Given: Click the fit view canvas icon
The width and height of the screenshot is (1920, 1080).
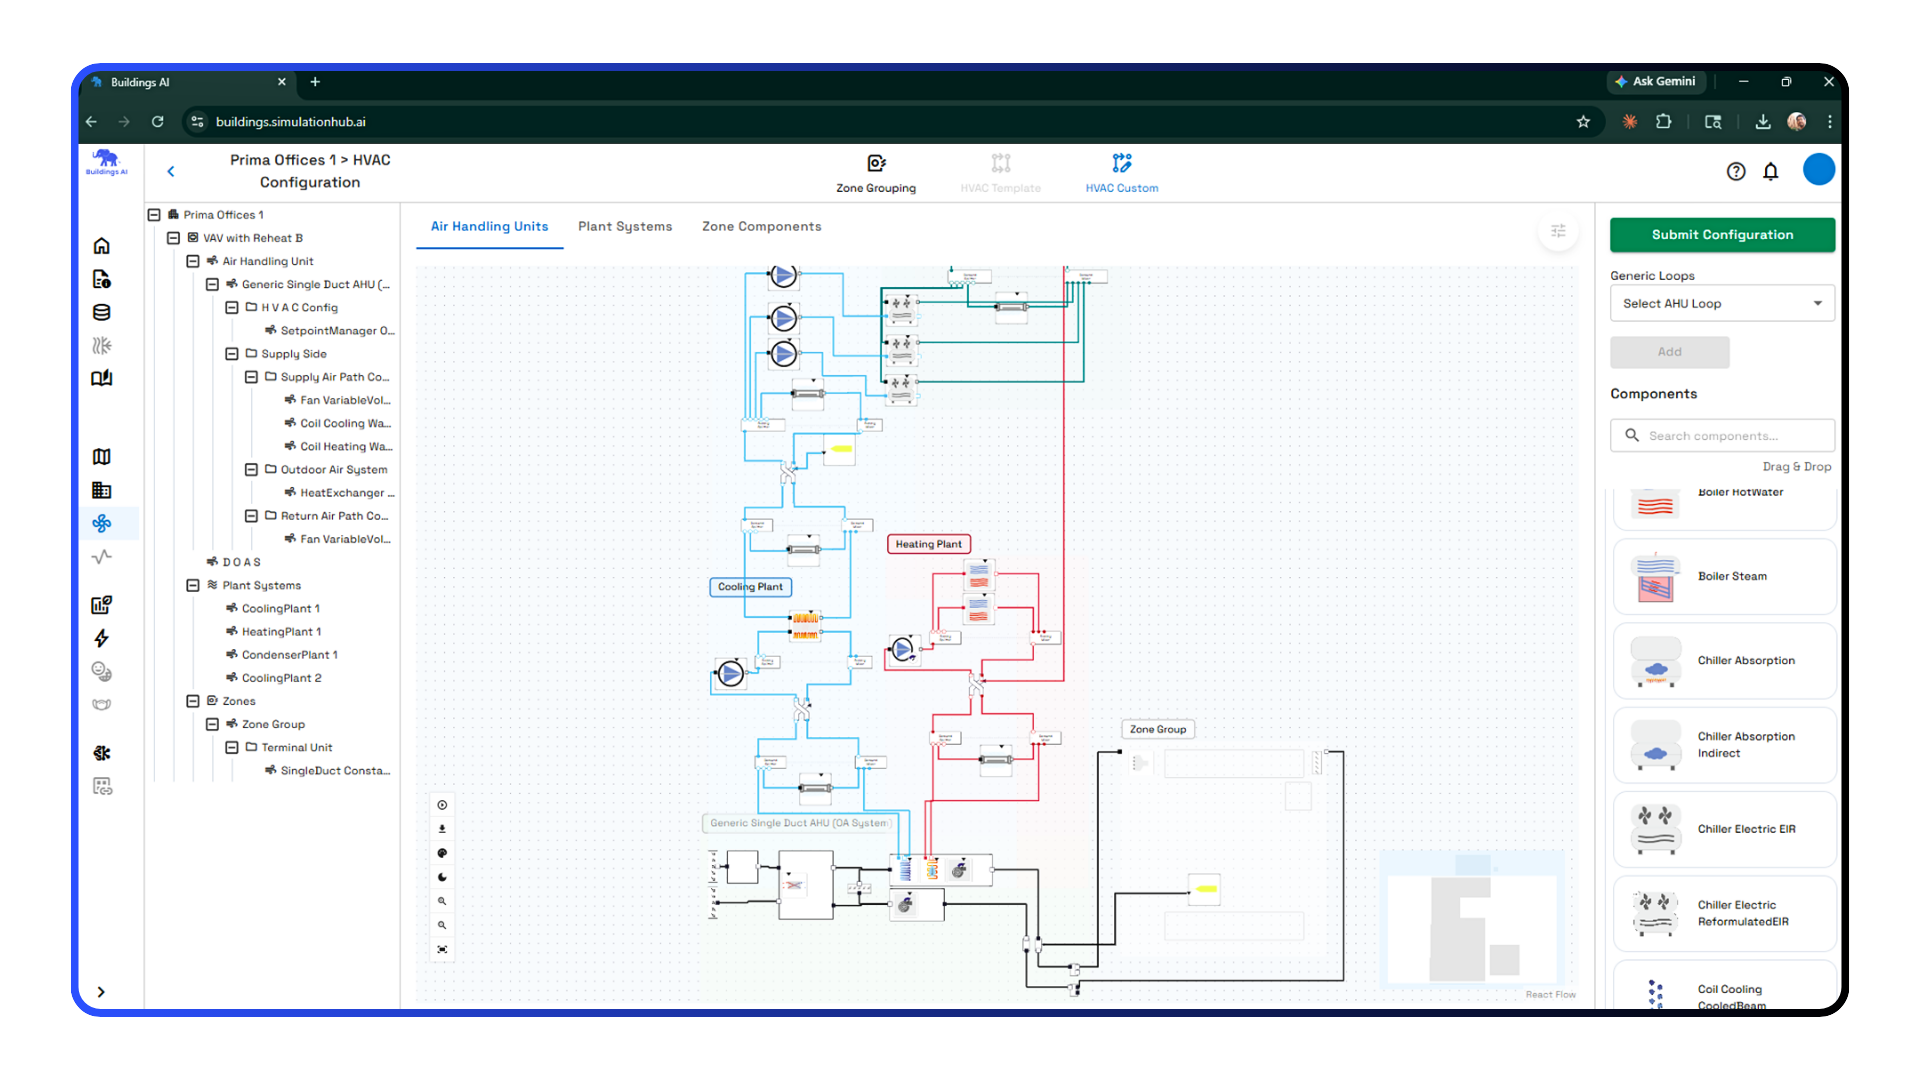Looking at the screenshot, I should [442, 949].
